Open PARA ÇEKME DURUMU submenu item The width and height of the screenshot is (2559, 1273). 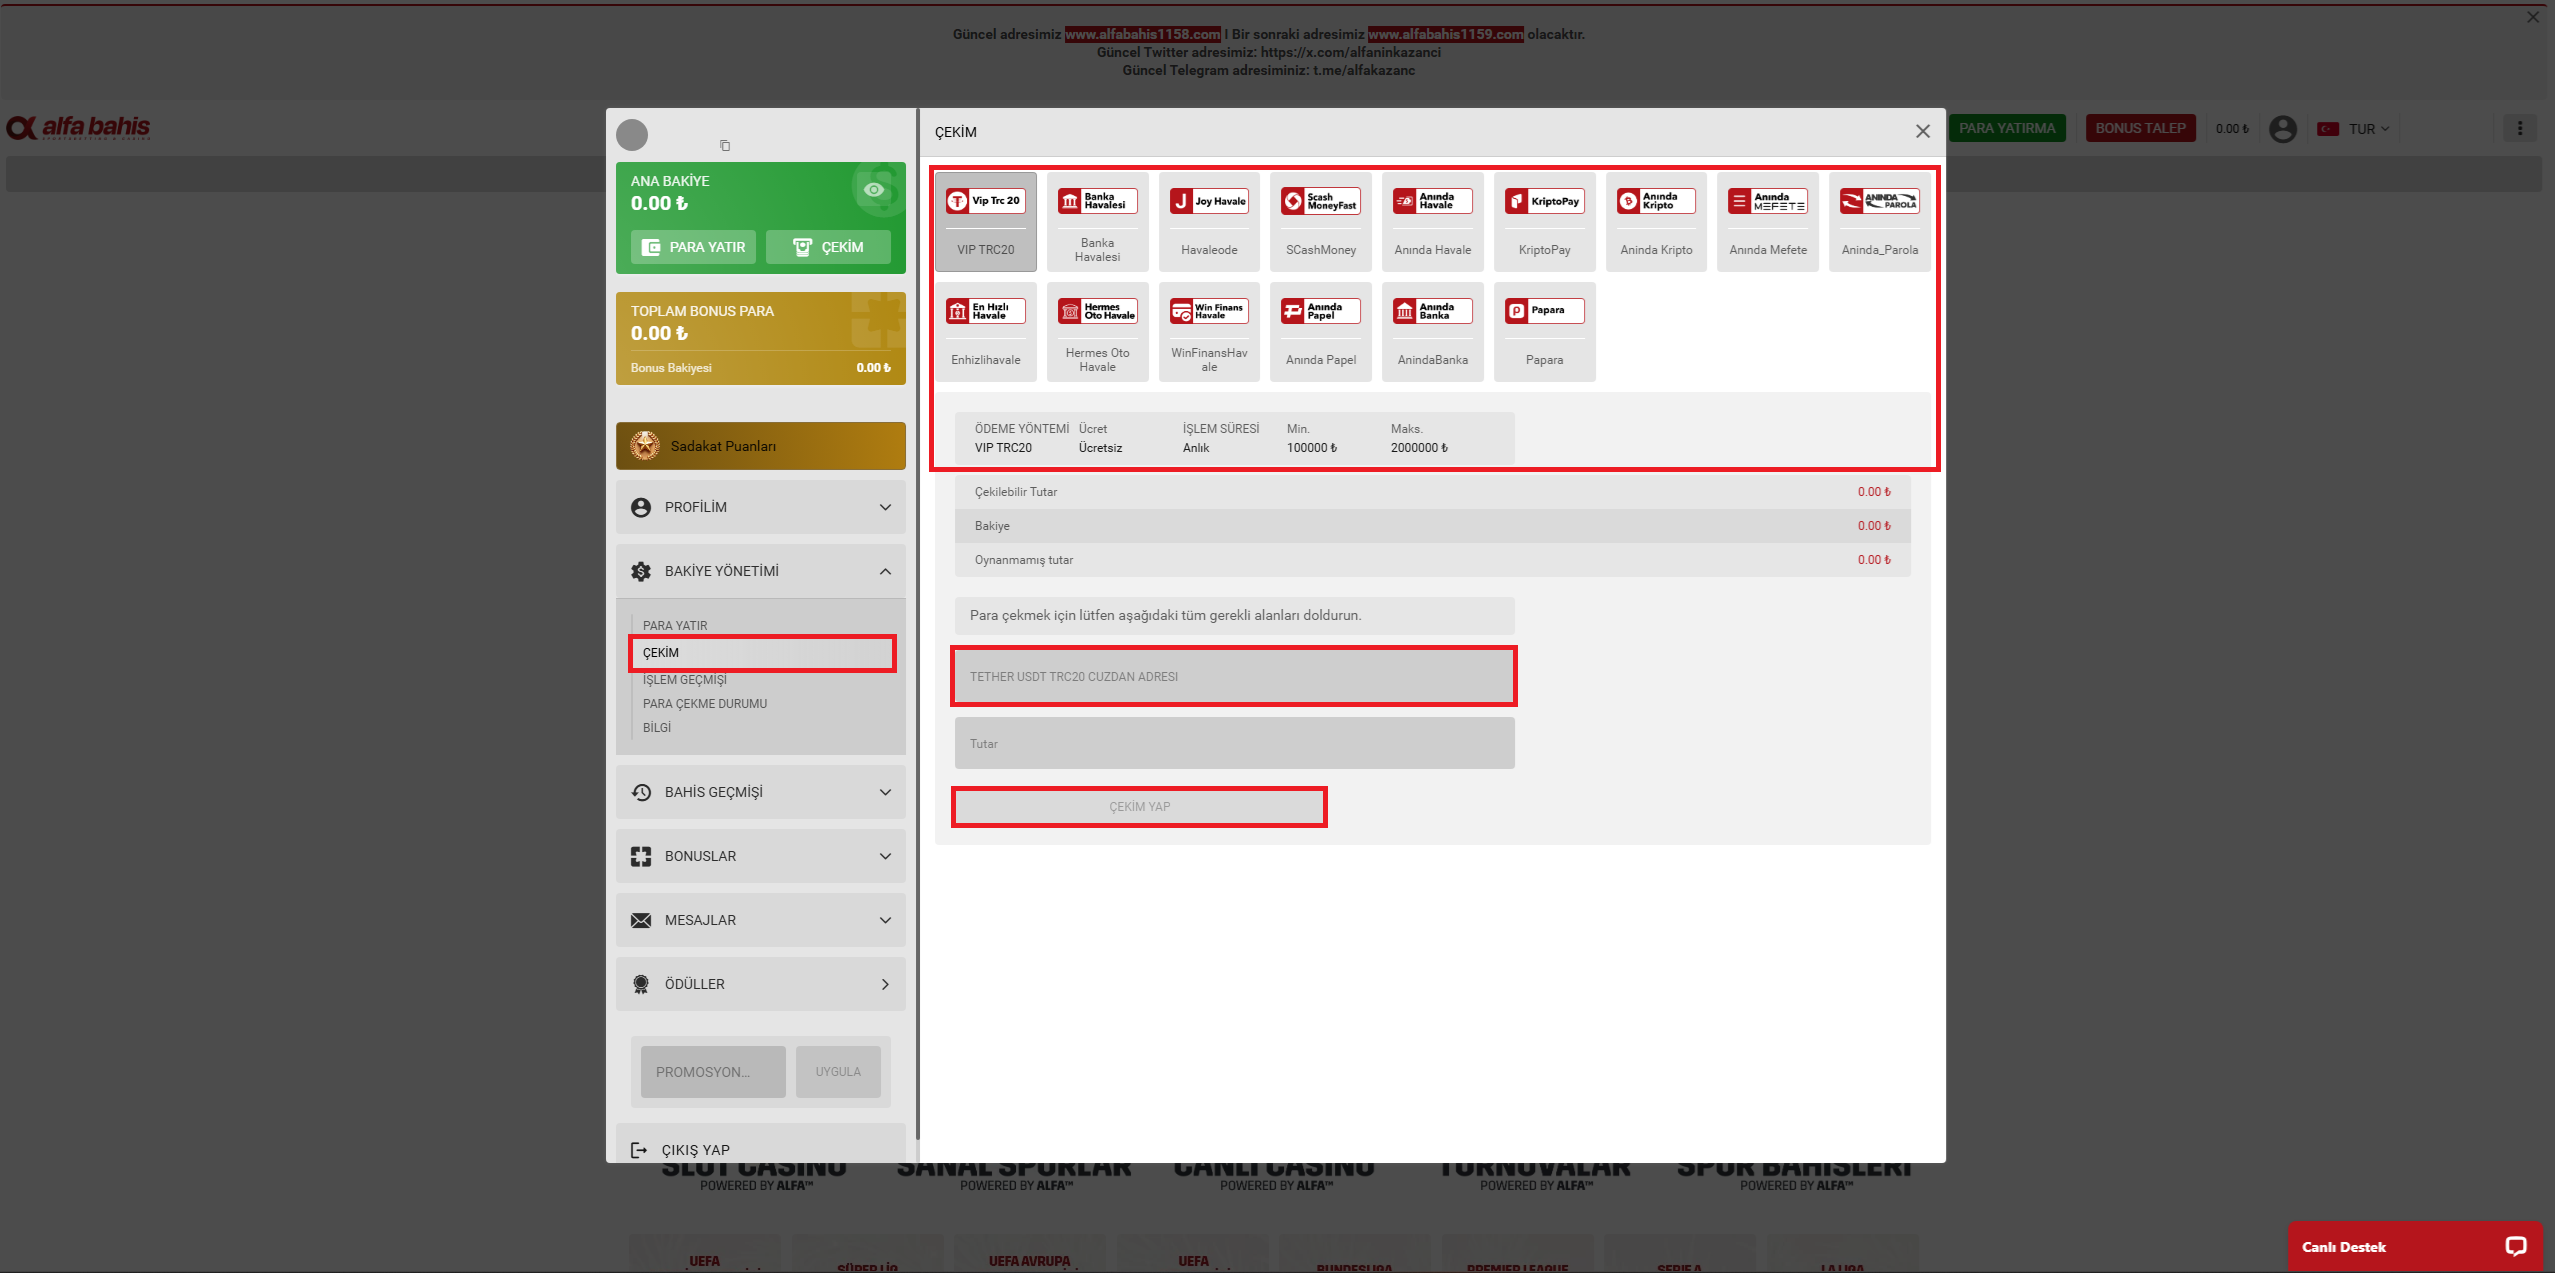tap(705, 704)
